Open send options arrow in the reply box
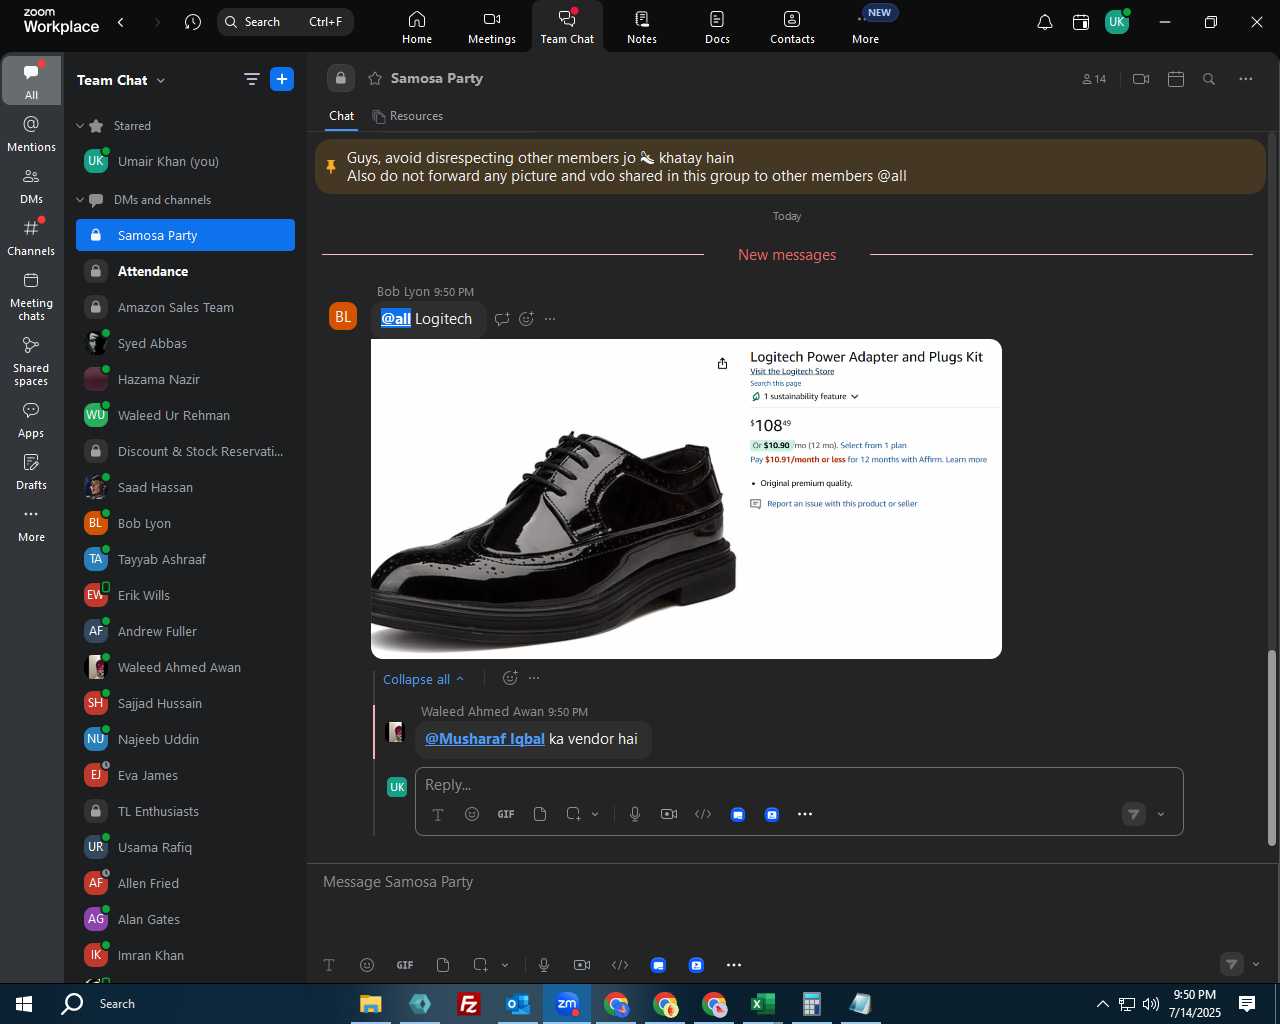 [1161, 814]
